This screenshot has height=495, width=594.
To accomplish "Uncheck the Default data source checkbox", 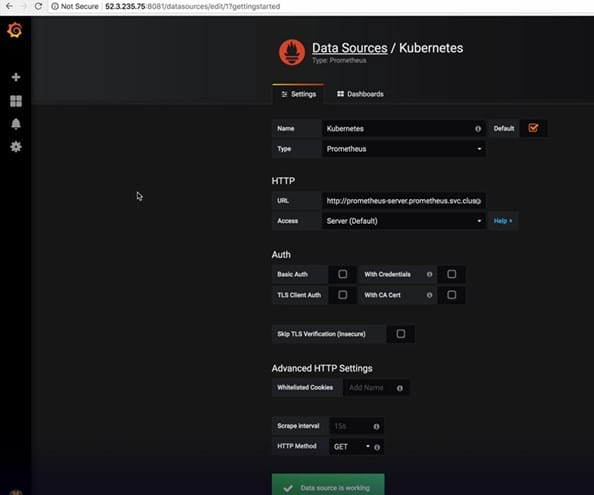I will pyautogui.click(x=533, y=128).
